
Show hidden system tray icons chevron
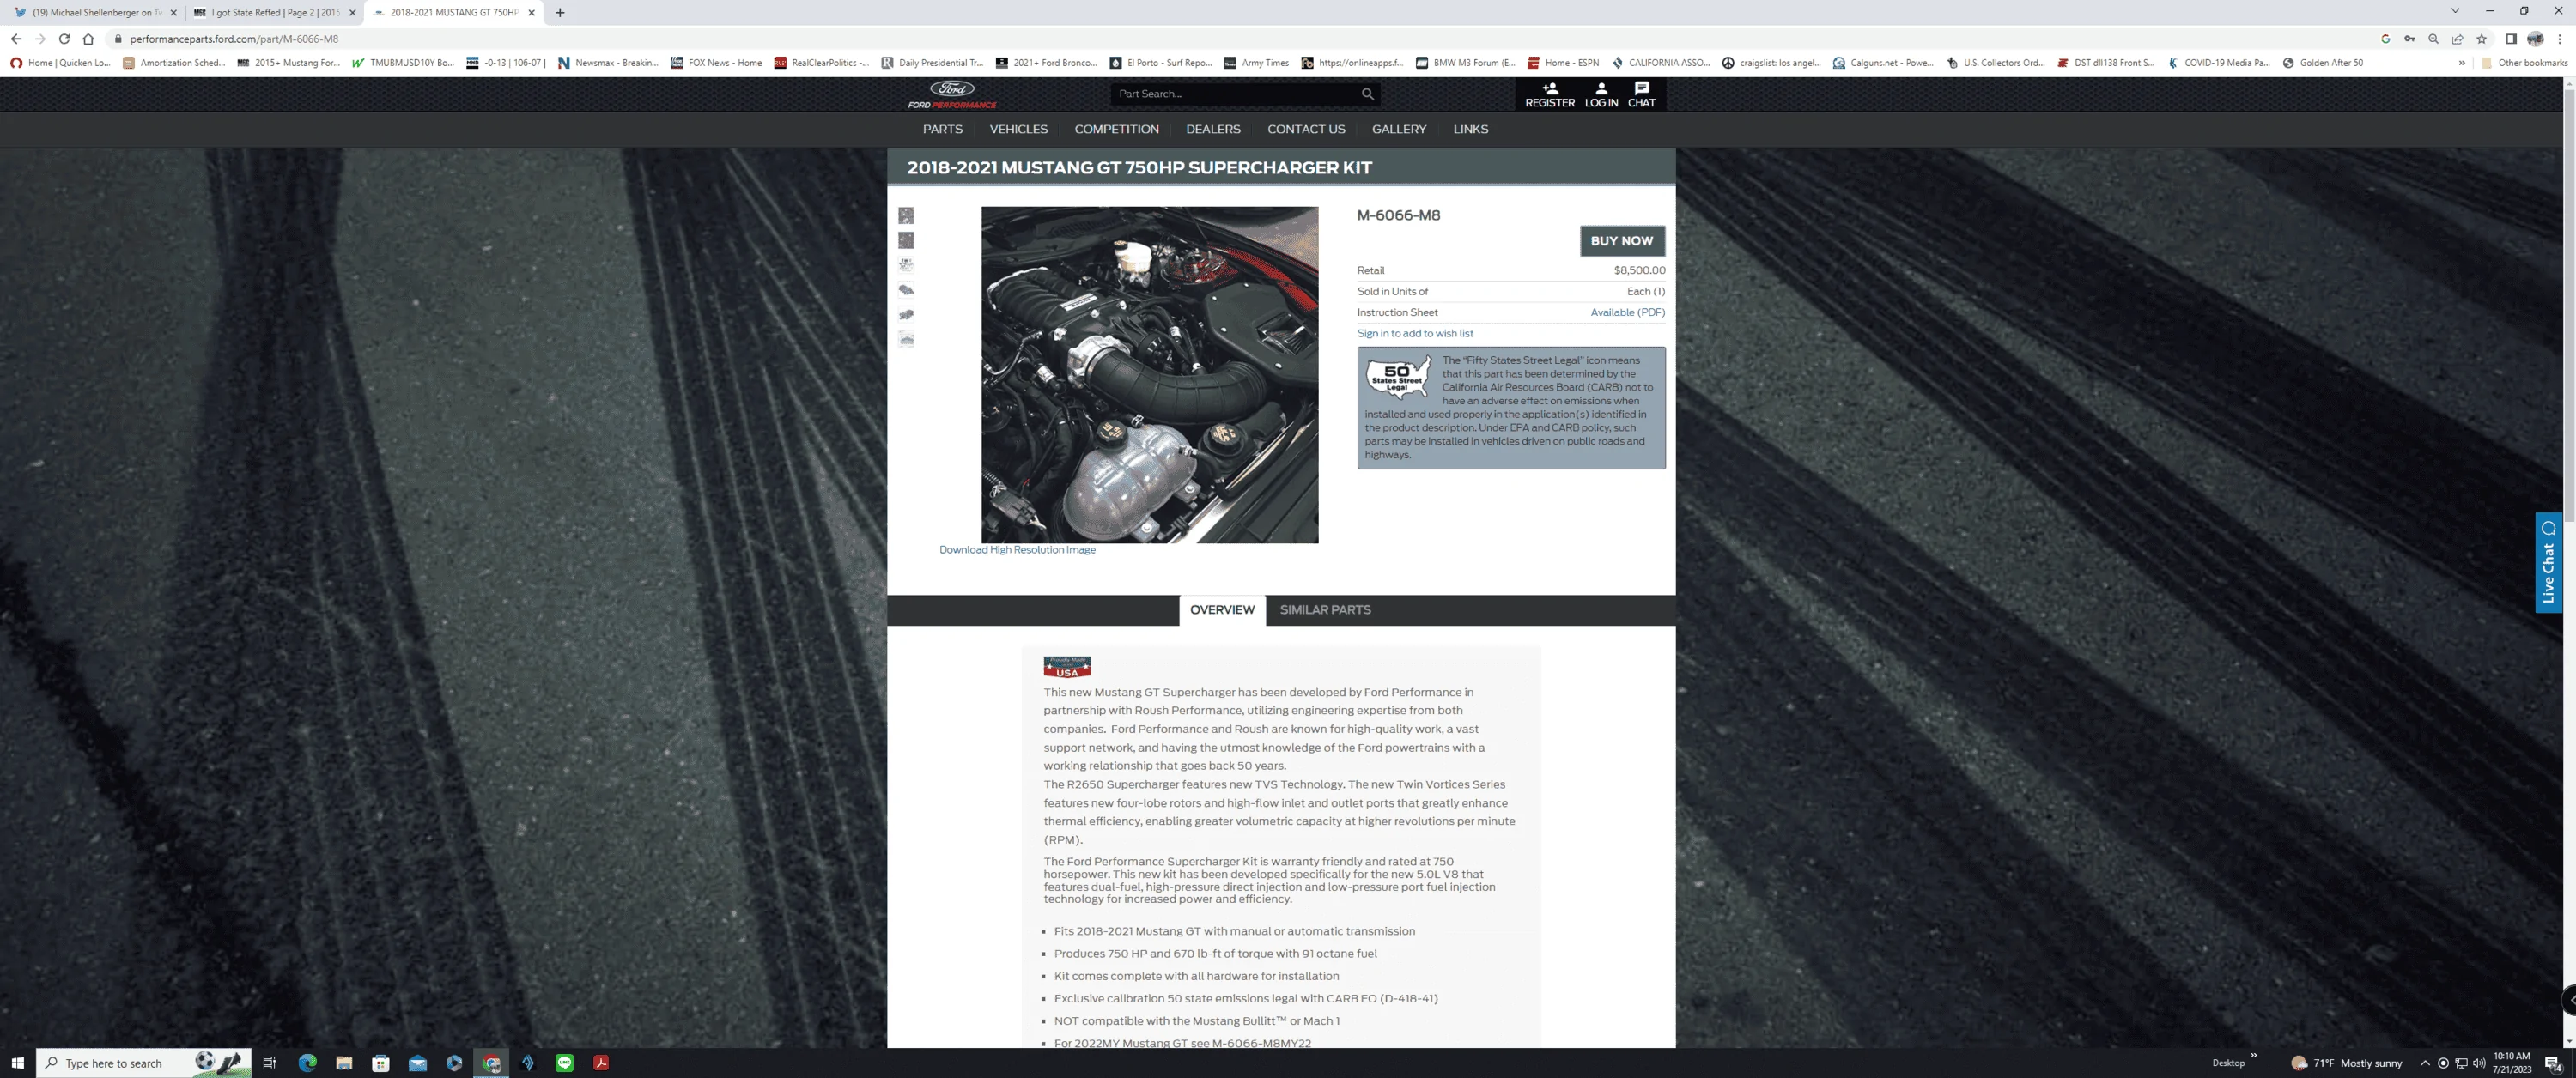pos(2424,1063)
